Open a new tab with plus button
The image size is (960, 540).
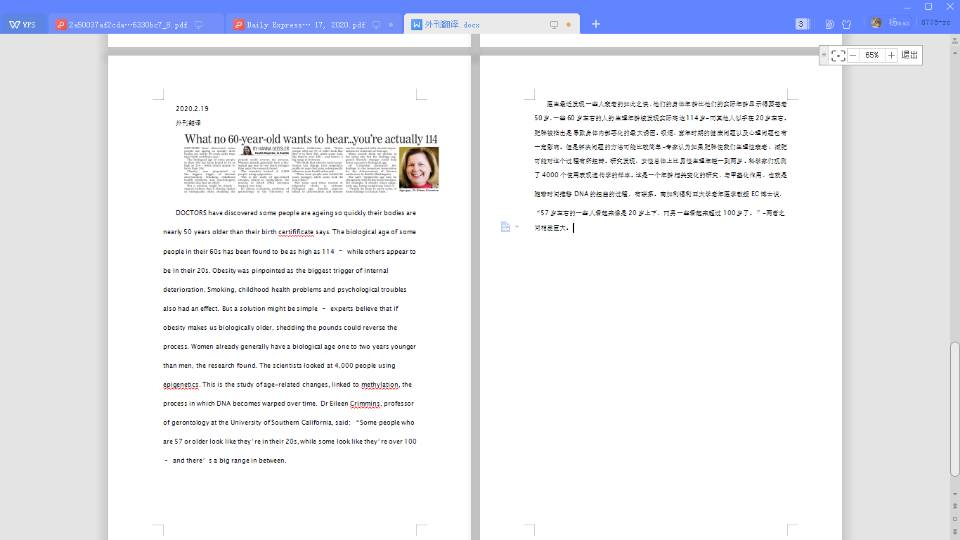point(596,24)
